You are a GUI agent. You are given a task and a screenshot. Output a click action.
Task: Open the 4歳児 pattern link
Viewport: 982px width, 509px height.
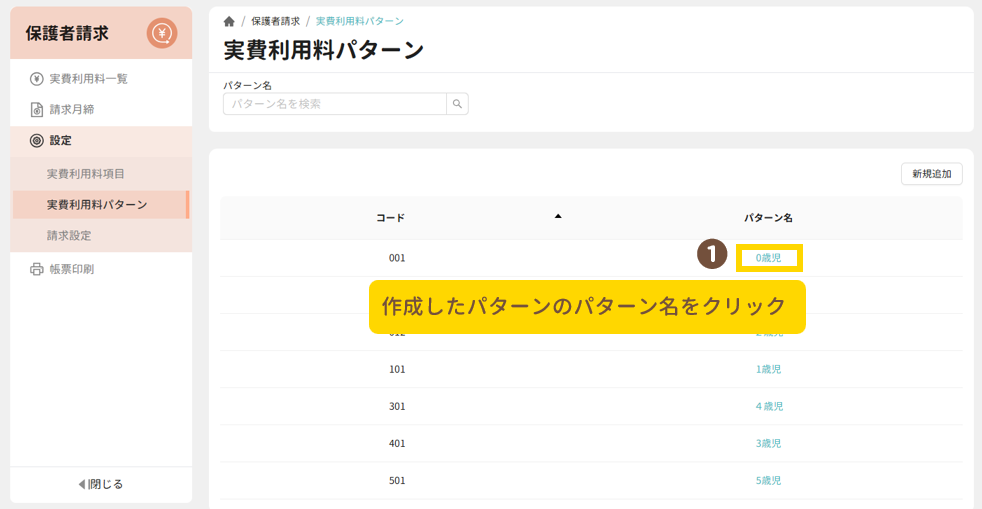769,406
